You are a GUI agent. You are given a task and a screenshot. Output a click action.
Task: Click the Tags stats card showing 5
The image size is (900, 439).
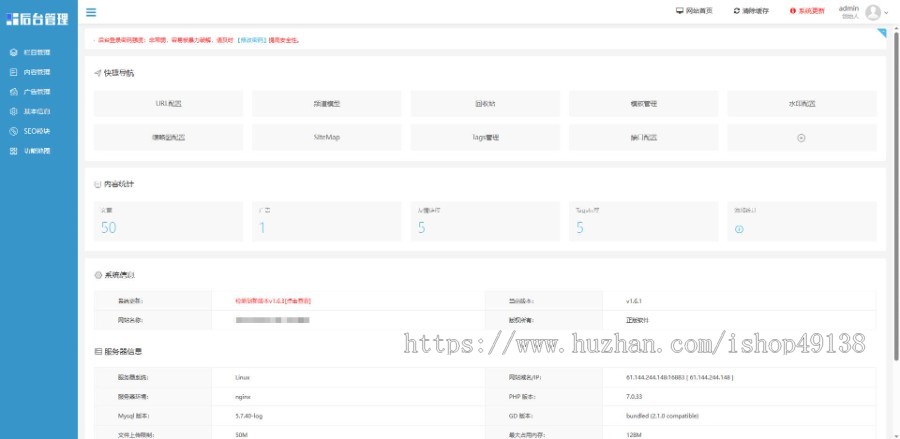point(643,222)
